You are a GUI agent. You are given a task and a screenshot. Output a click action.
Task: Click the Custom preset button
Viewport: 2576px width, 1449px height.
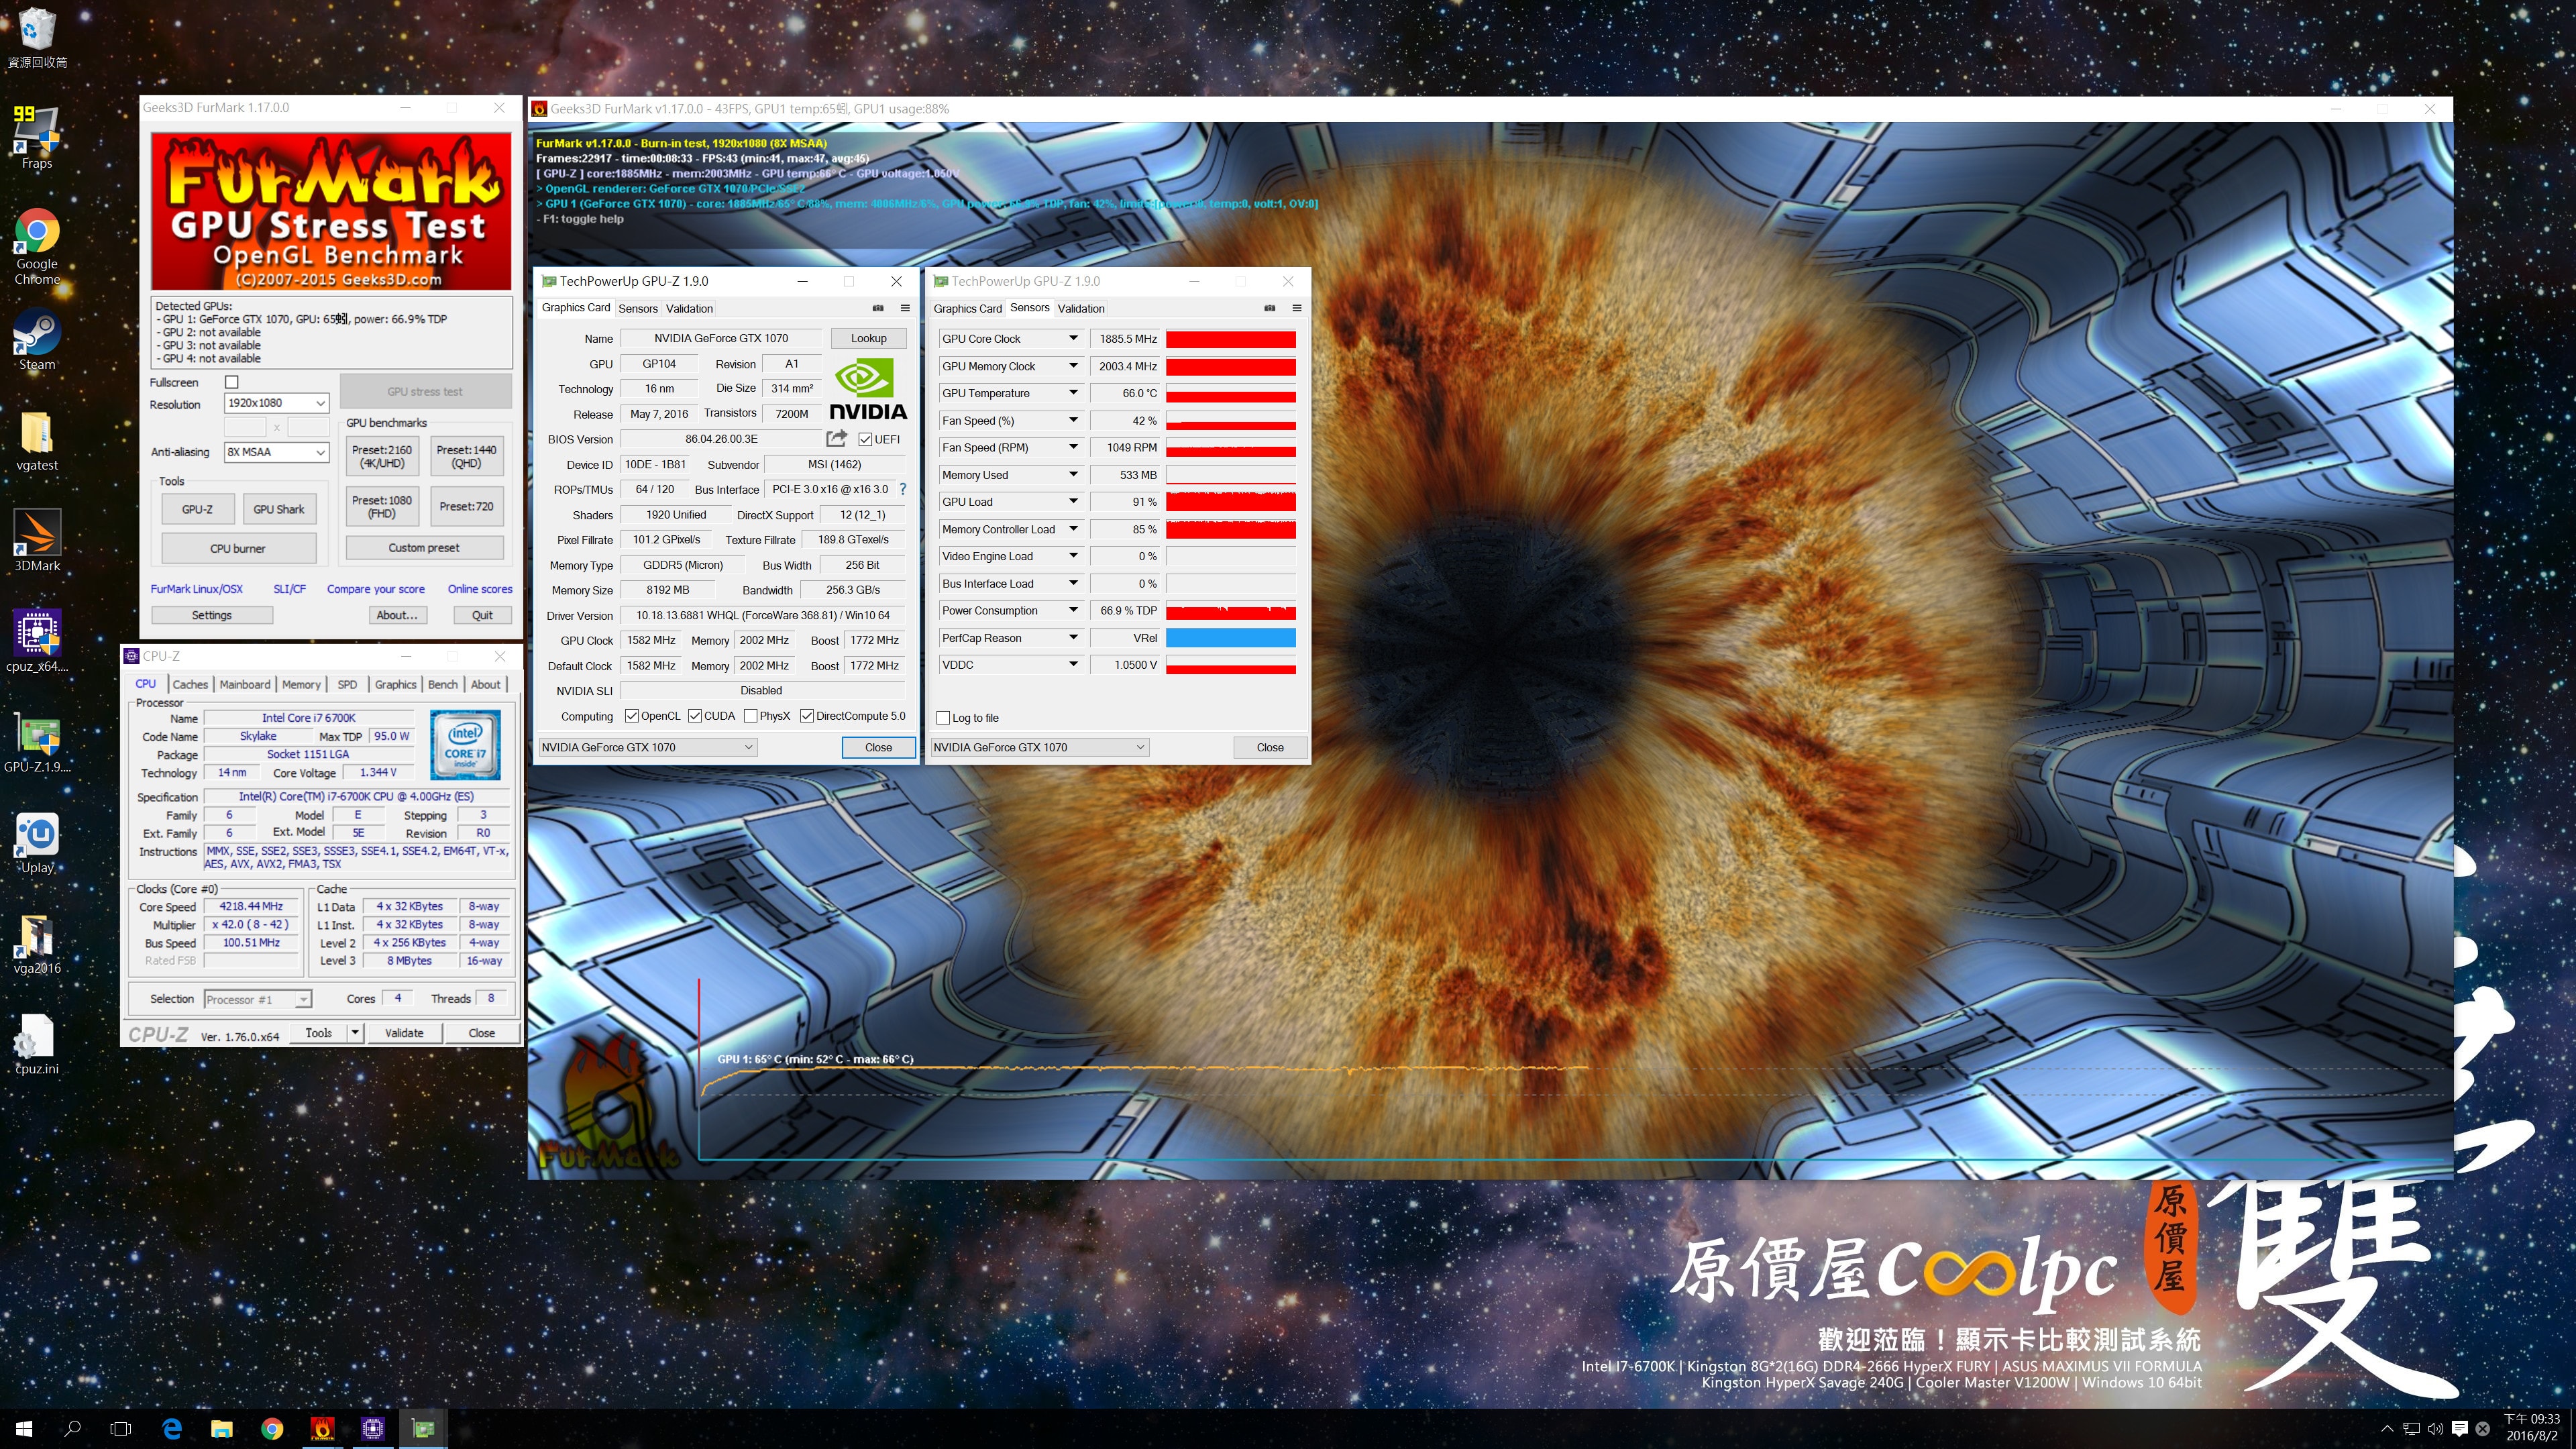(x=424, y=548)
